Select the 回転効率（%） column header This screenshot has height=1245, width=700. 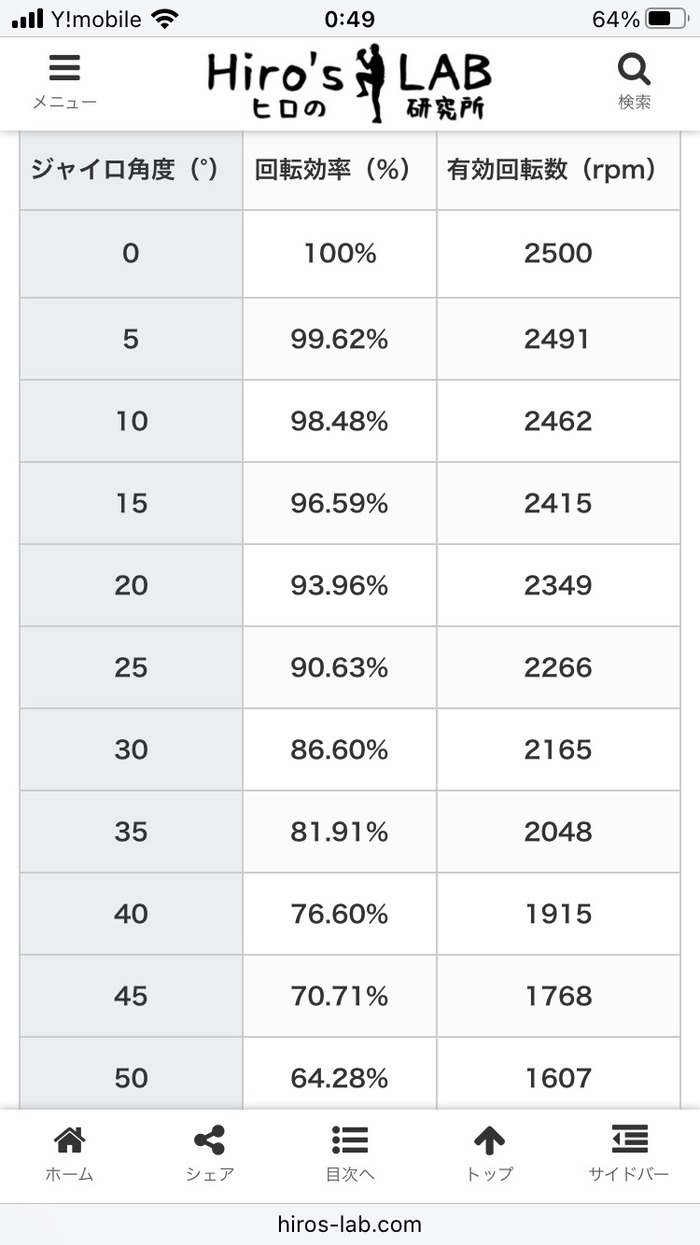click(340, 169)
